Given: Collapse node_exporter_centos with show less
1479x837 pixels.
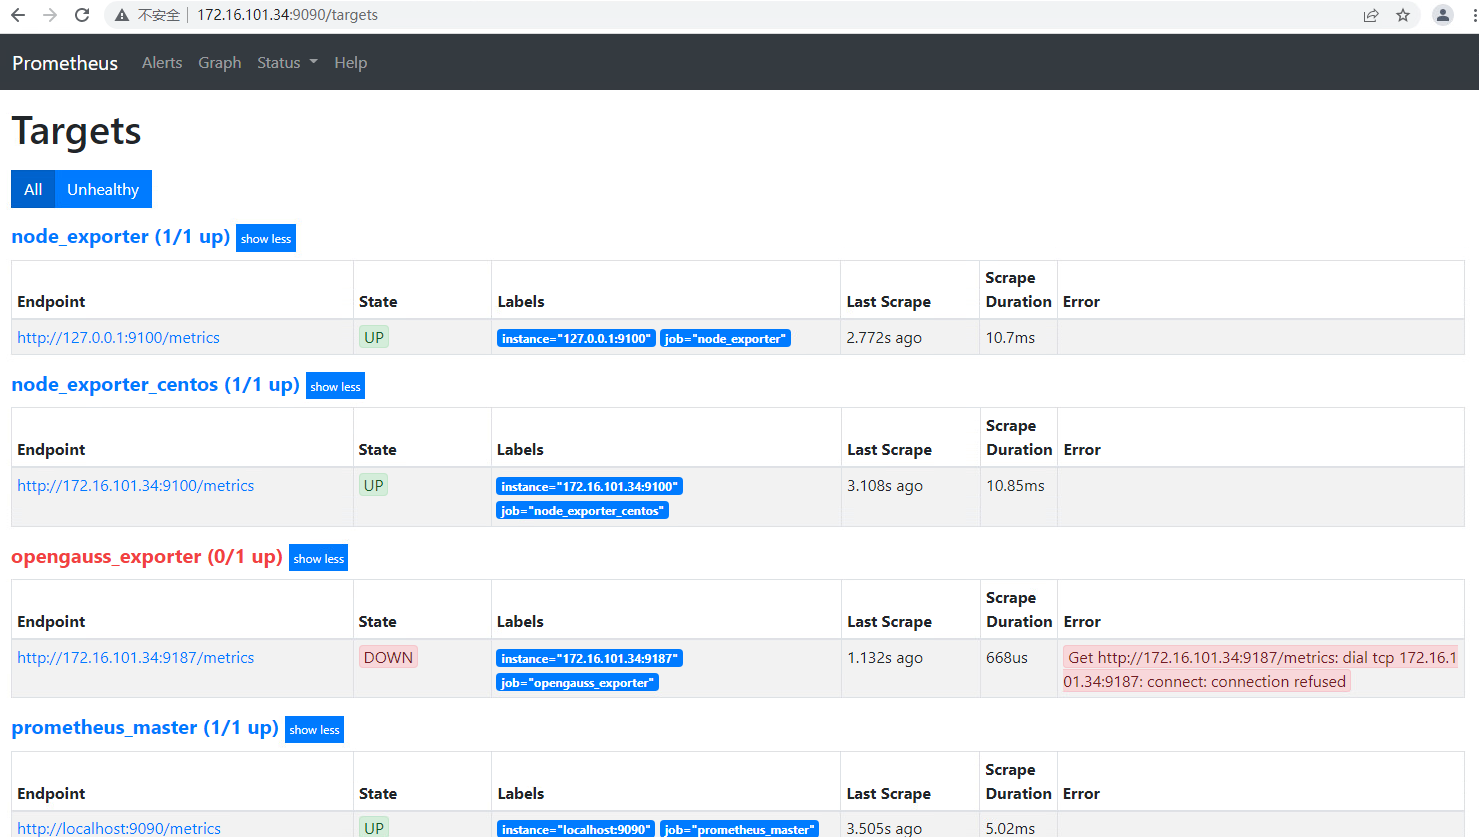Looking at the screenshot, I should [x=335, y=386].
